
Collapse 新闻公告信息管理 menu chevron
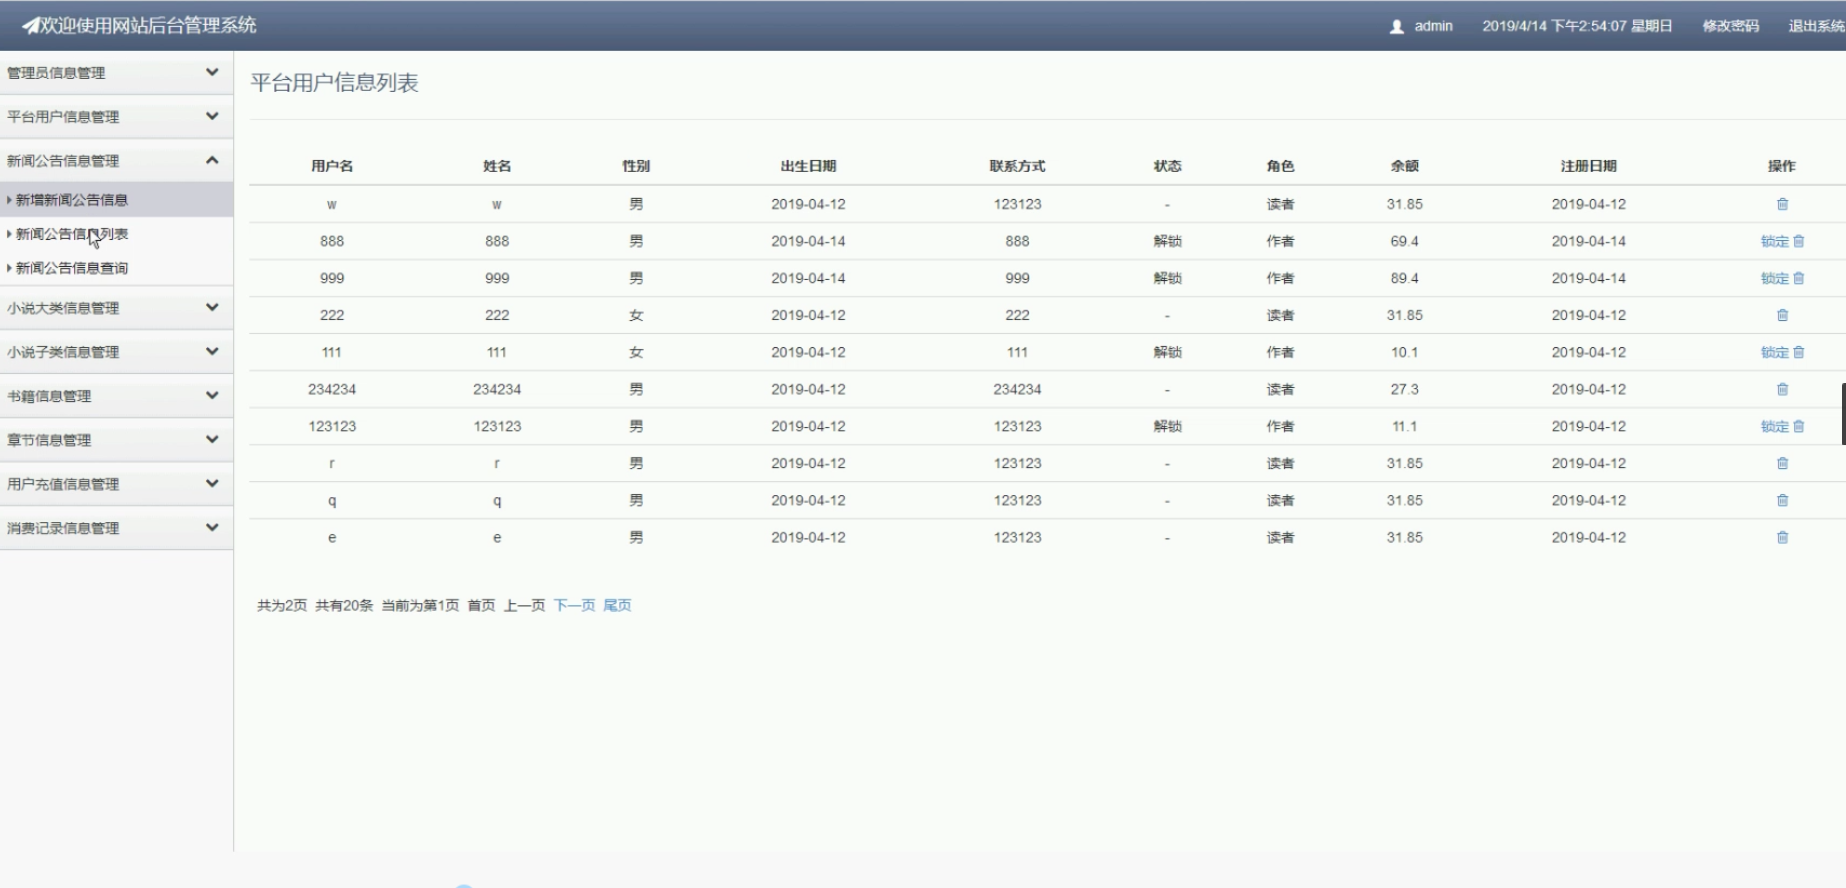pyautogui.click(x=212, y=160)
